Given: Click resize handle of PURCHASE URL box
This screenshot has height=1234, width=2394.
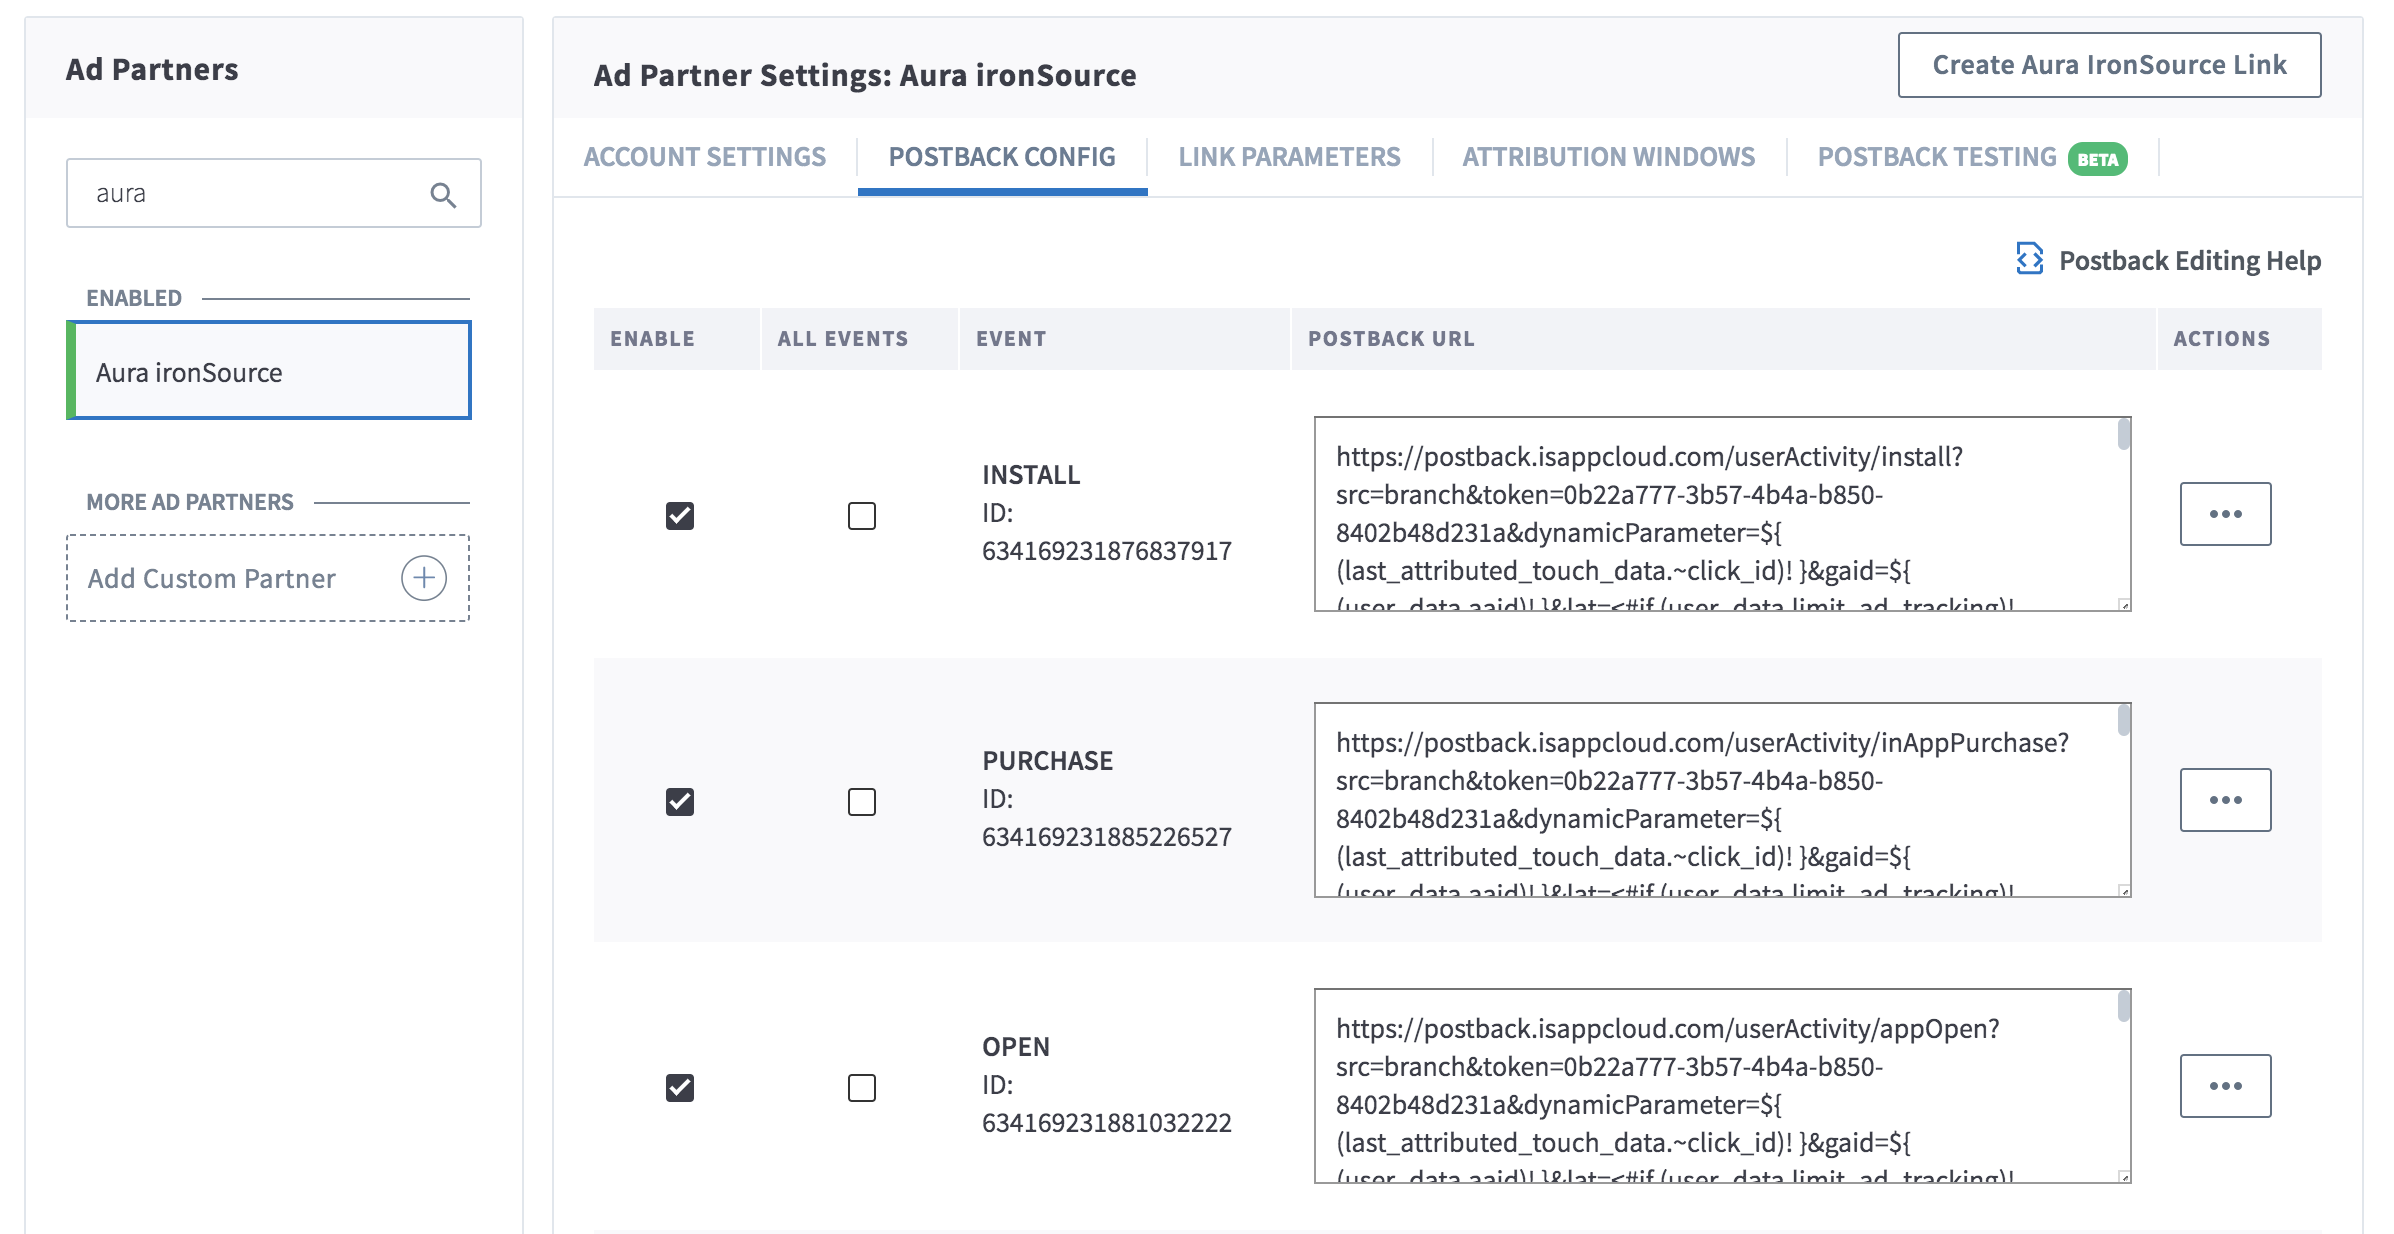Looking at the screenshot, I should 2124,890.
